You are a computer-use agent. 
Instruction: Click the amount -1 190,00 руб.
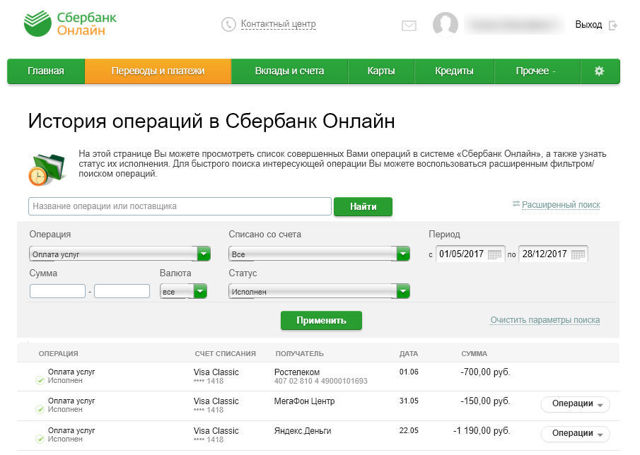click(482, 431)
